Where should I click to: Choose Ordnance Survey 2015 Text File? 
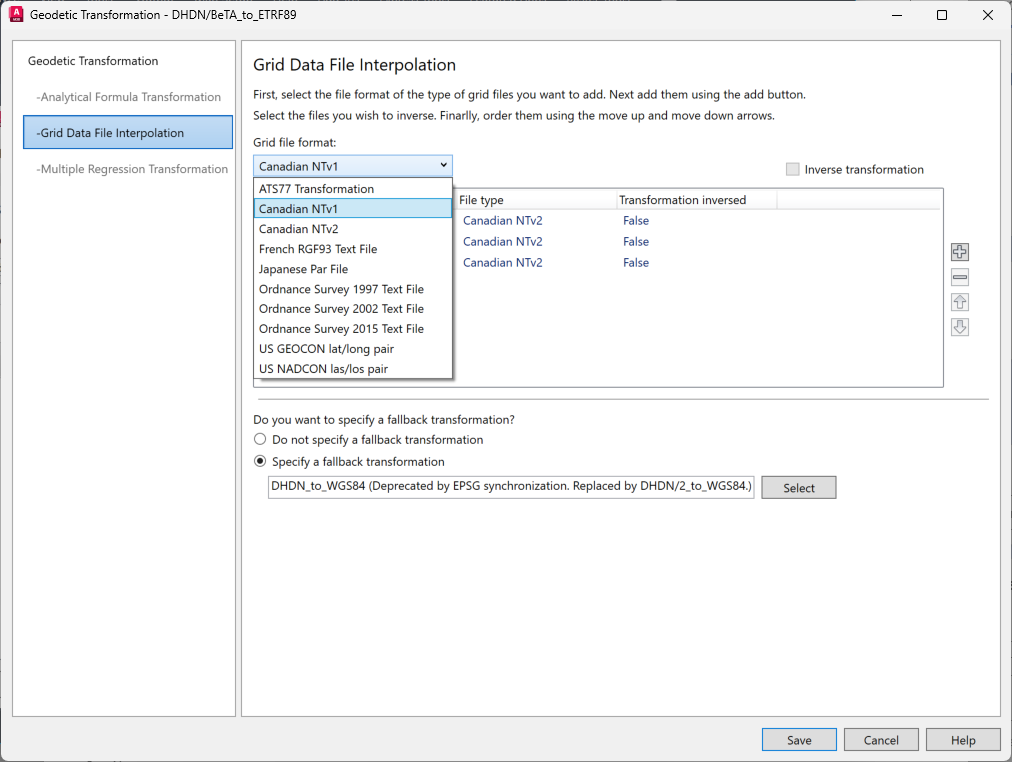click(352, 329)
